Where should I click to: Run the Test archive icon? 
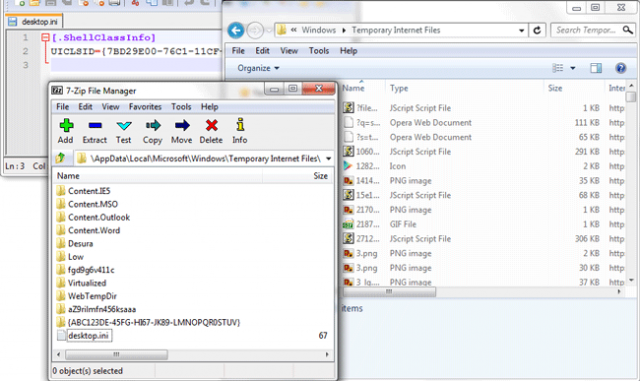(x=124, y=126)
